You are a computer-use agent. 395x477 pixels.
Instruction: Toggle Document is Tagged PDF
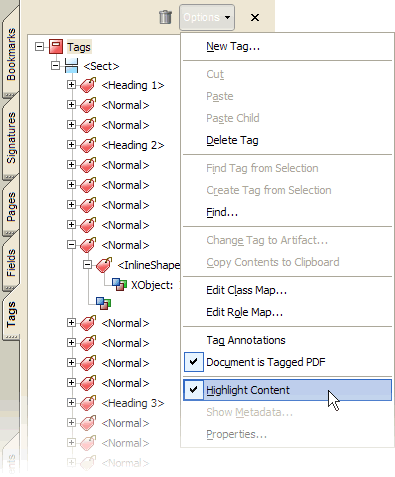tap(287, 362)
